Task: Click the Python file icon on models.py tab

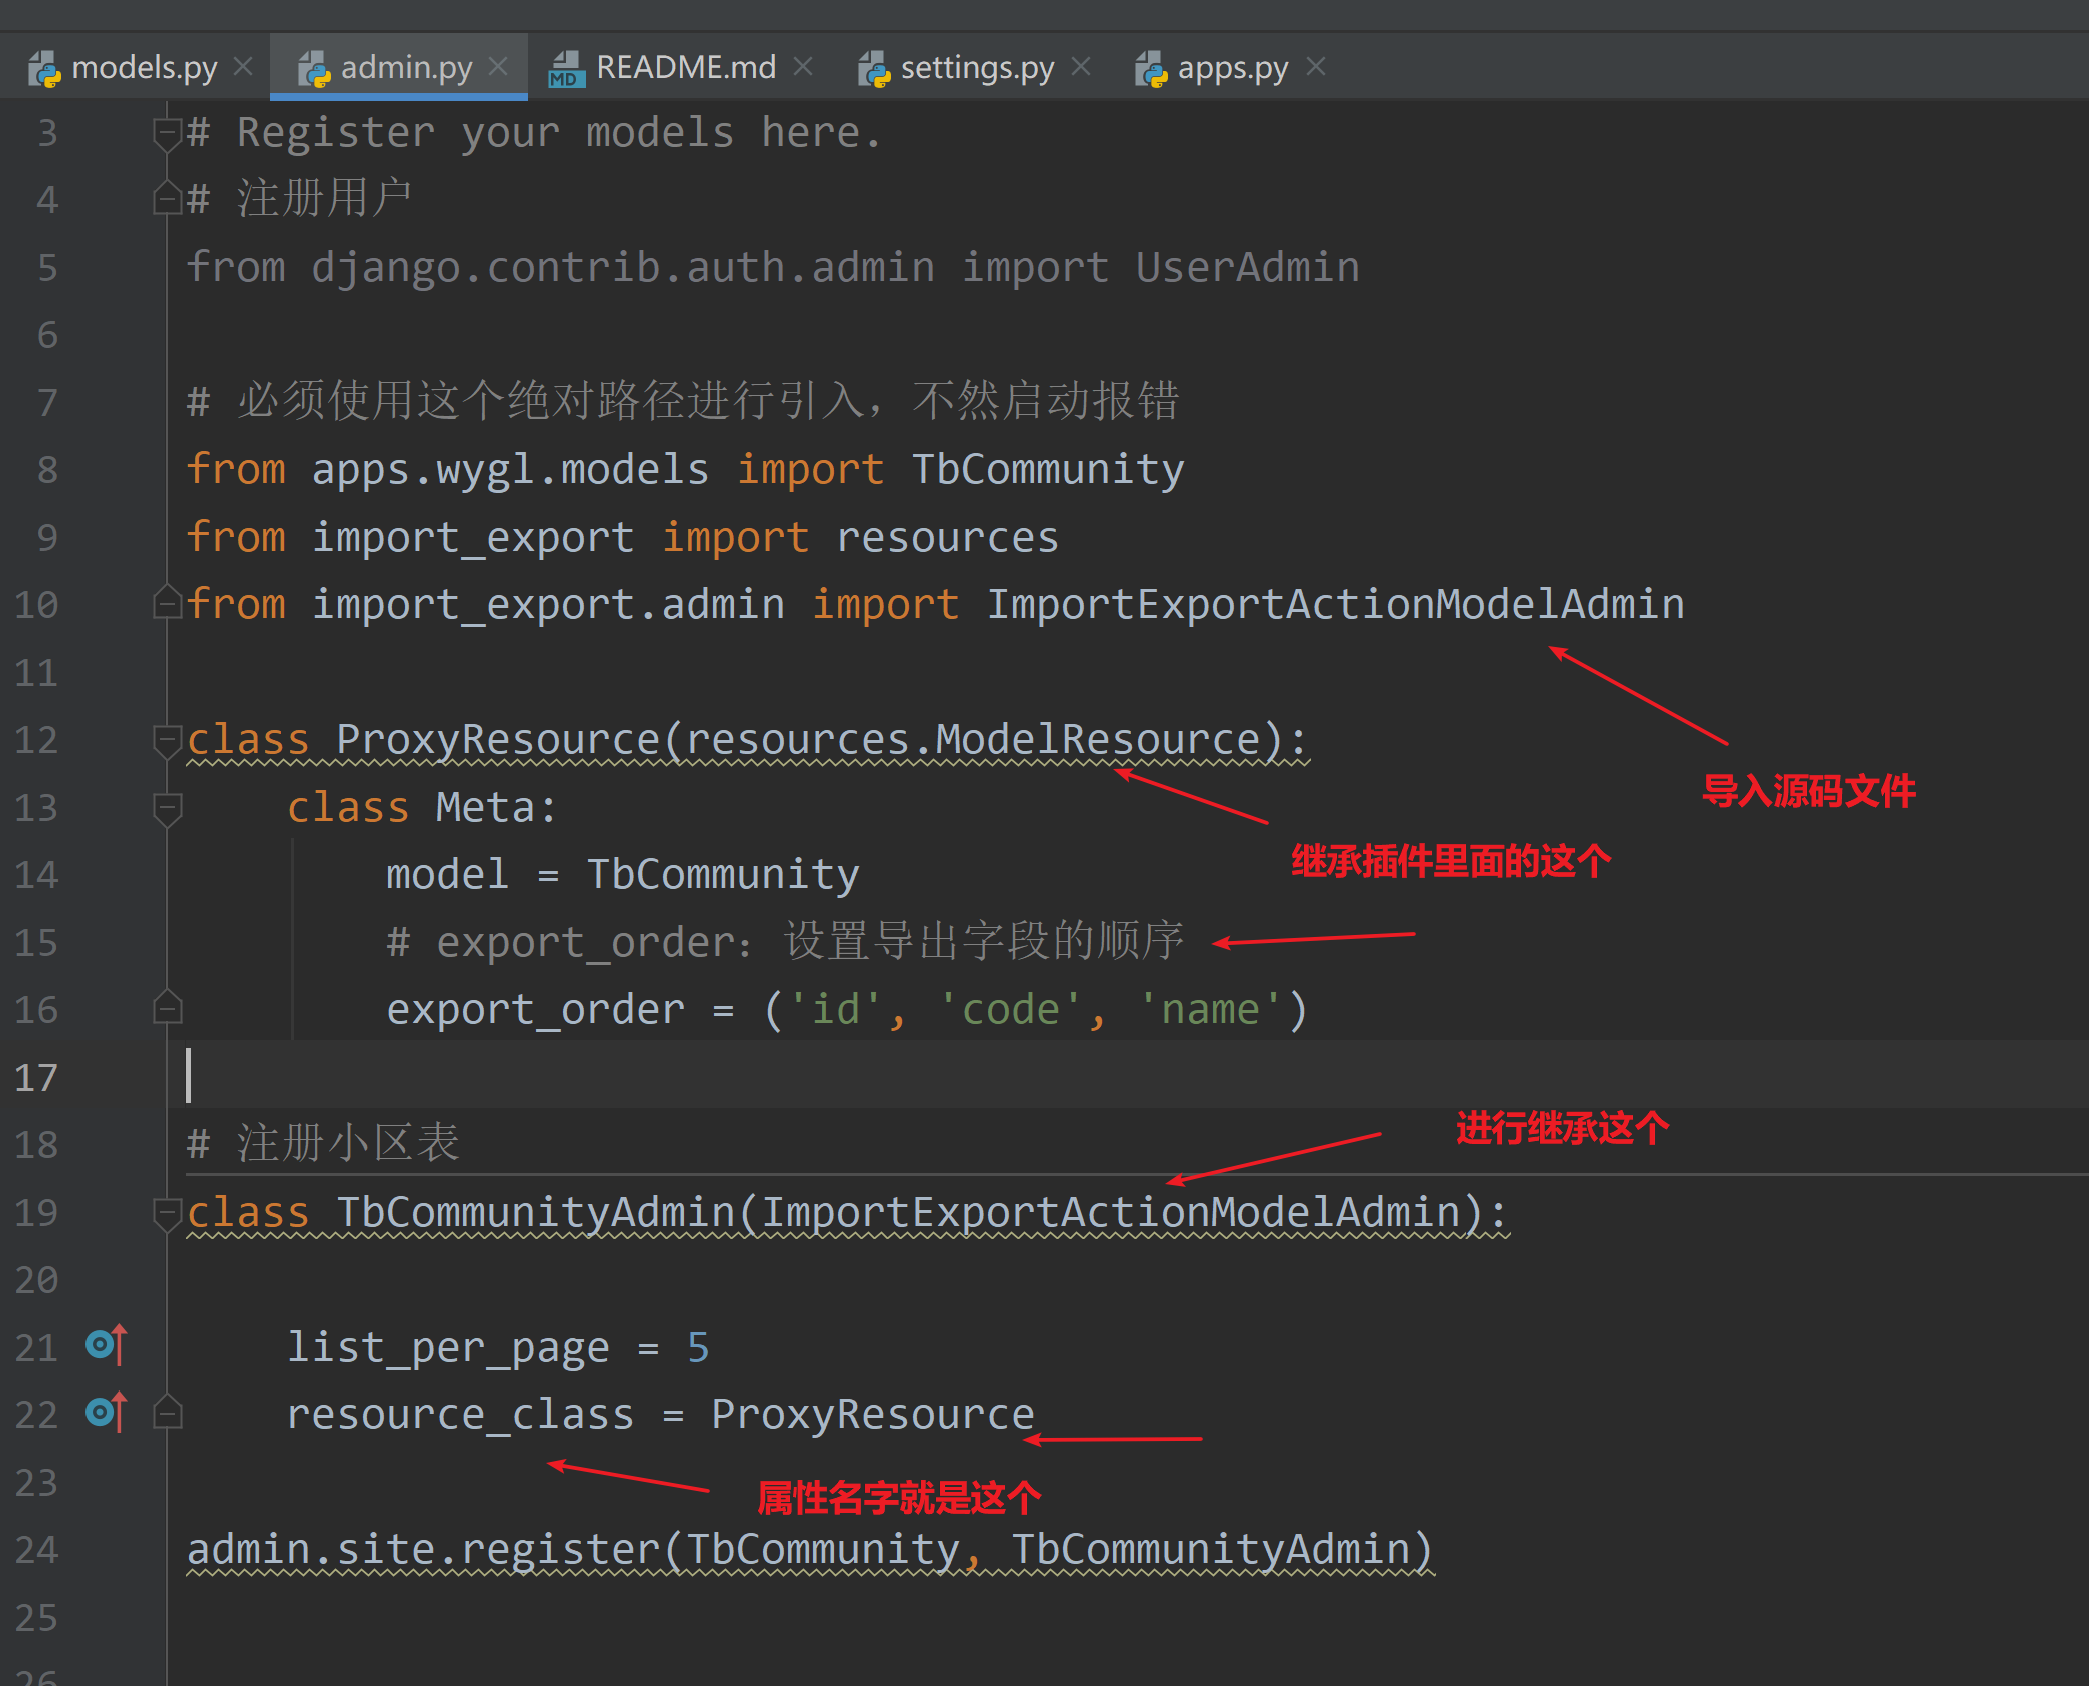Action: pyautogui.click(x=44, y=69)
